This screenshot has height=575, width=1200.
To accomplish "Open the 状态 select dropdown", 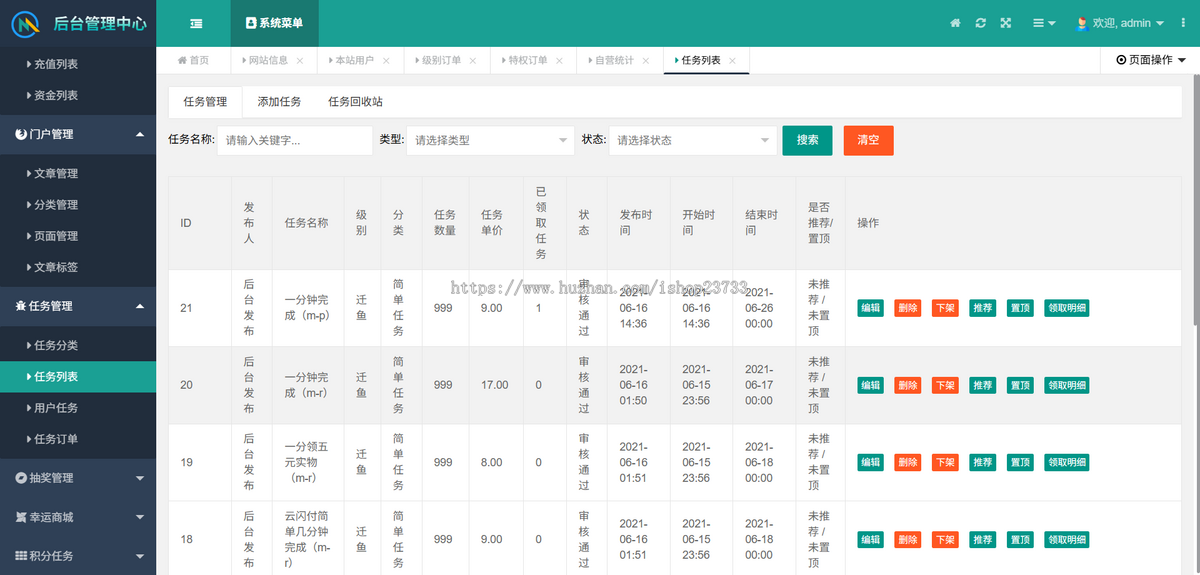I will pyautogui.click(x=692, y=140).
